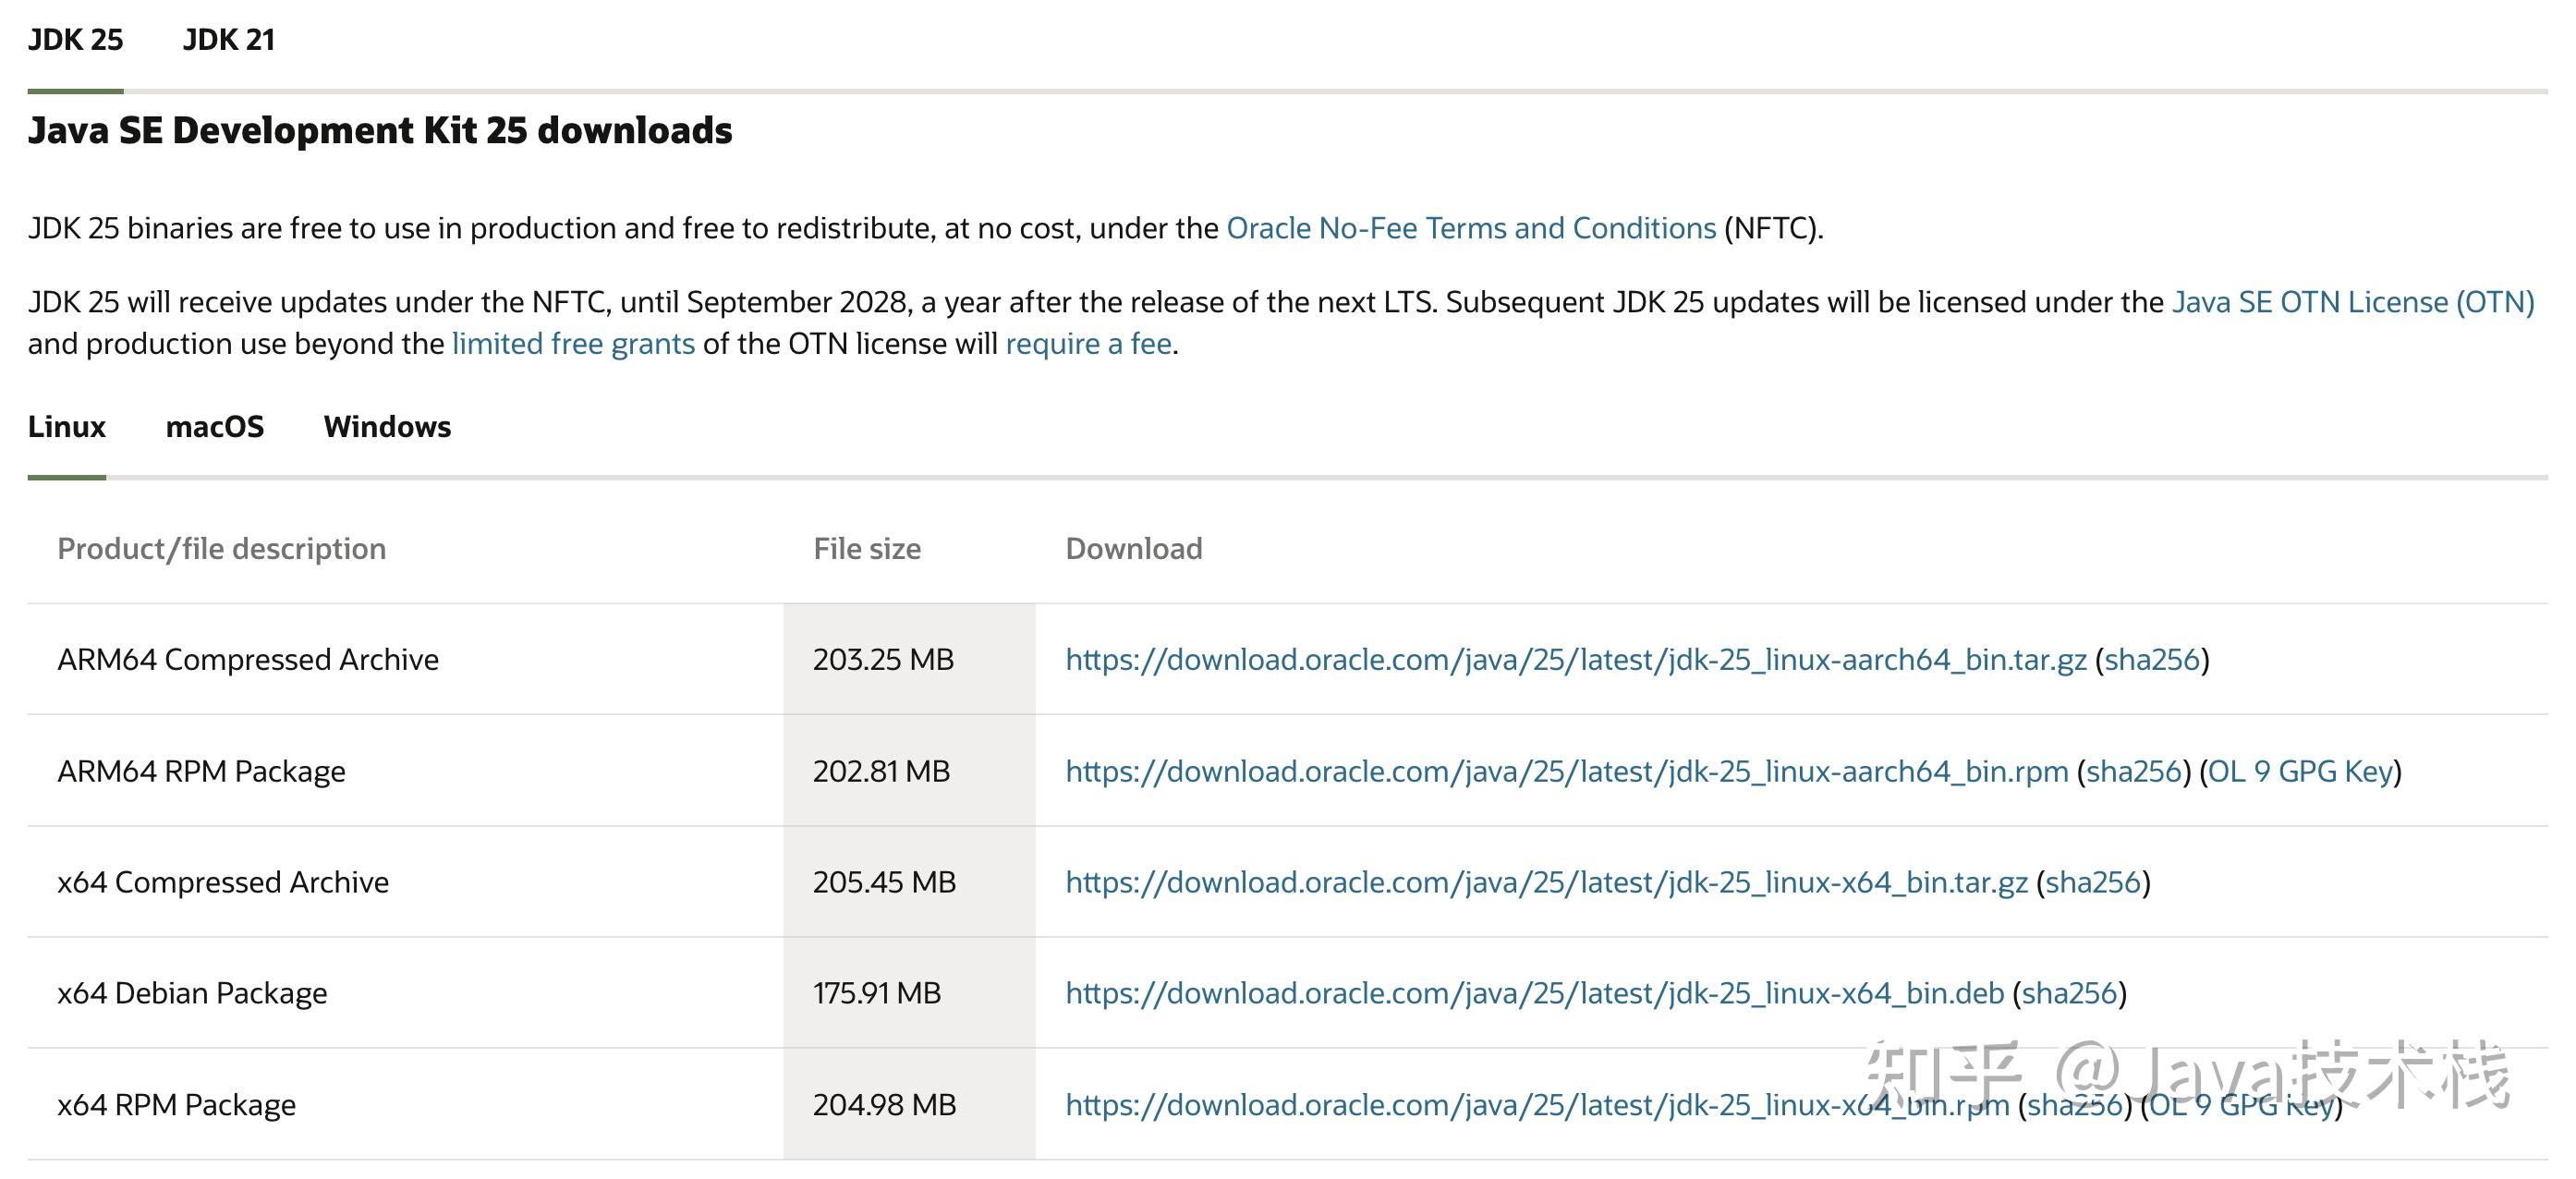Open the Java SE OTN License link
Viewport: 2576px width, 1179px height.
(x=2352, y=303)
